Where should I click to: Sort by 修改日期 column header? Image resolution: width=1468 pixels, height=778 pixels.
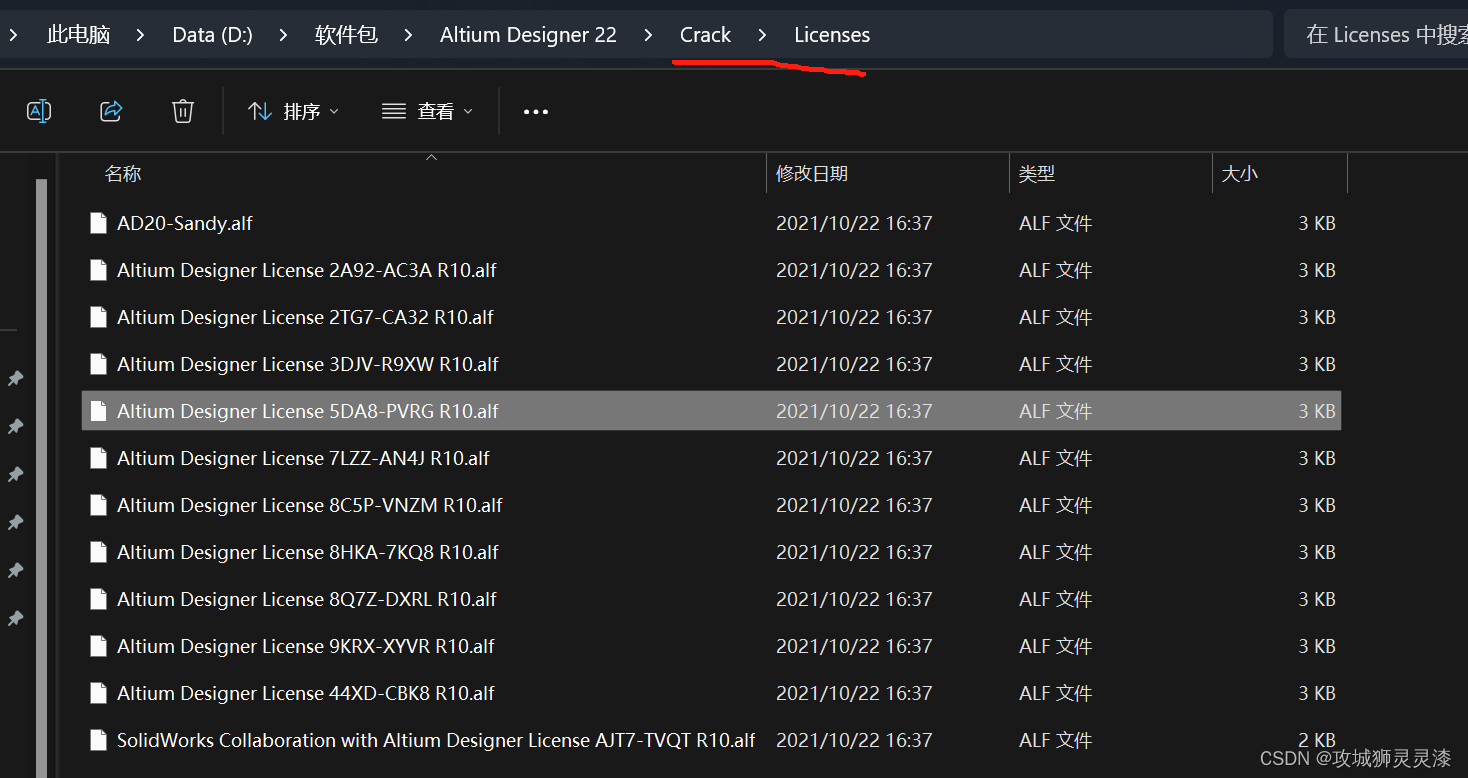[811, 174]
